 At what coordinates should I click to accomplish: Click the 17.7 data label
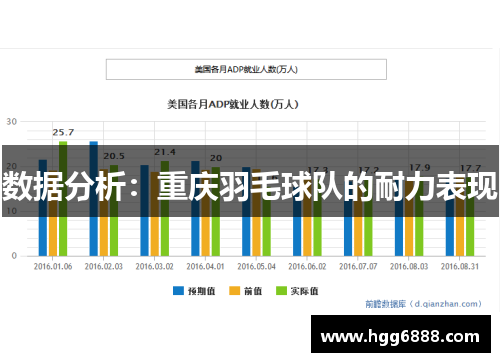[470, 168]
